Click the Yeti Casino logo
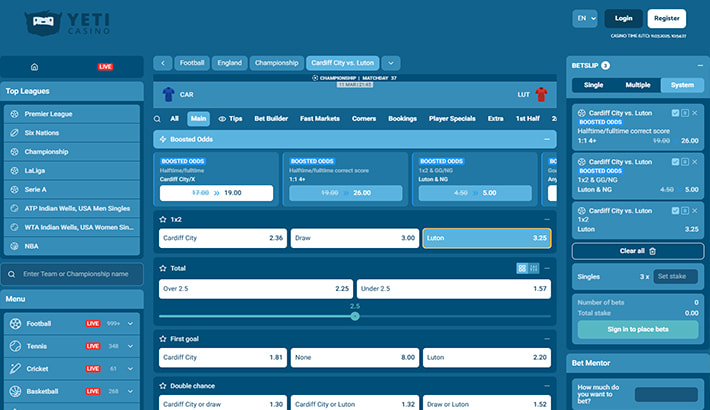The height and width of the screenshot is (410, 710). pos(67,23)
